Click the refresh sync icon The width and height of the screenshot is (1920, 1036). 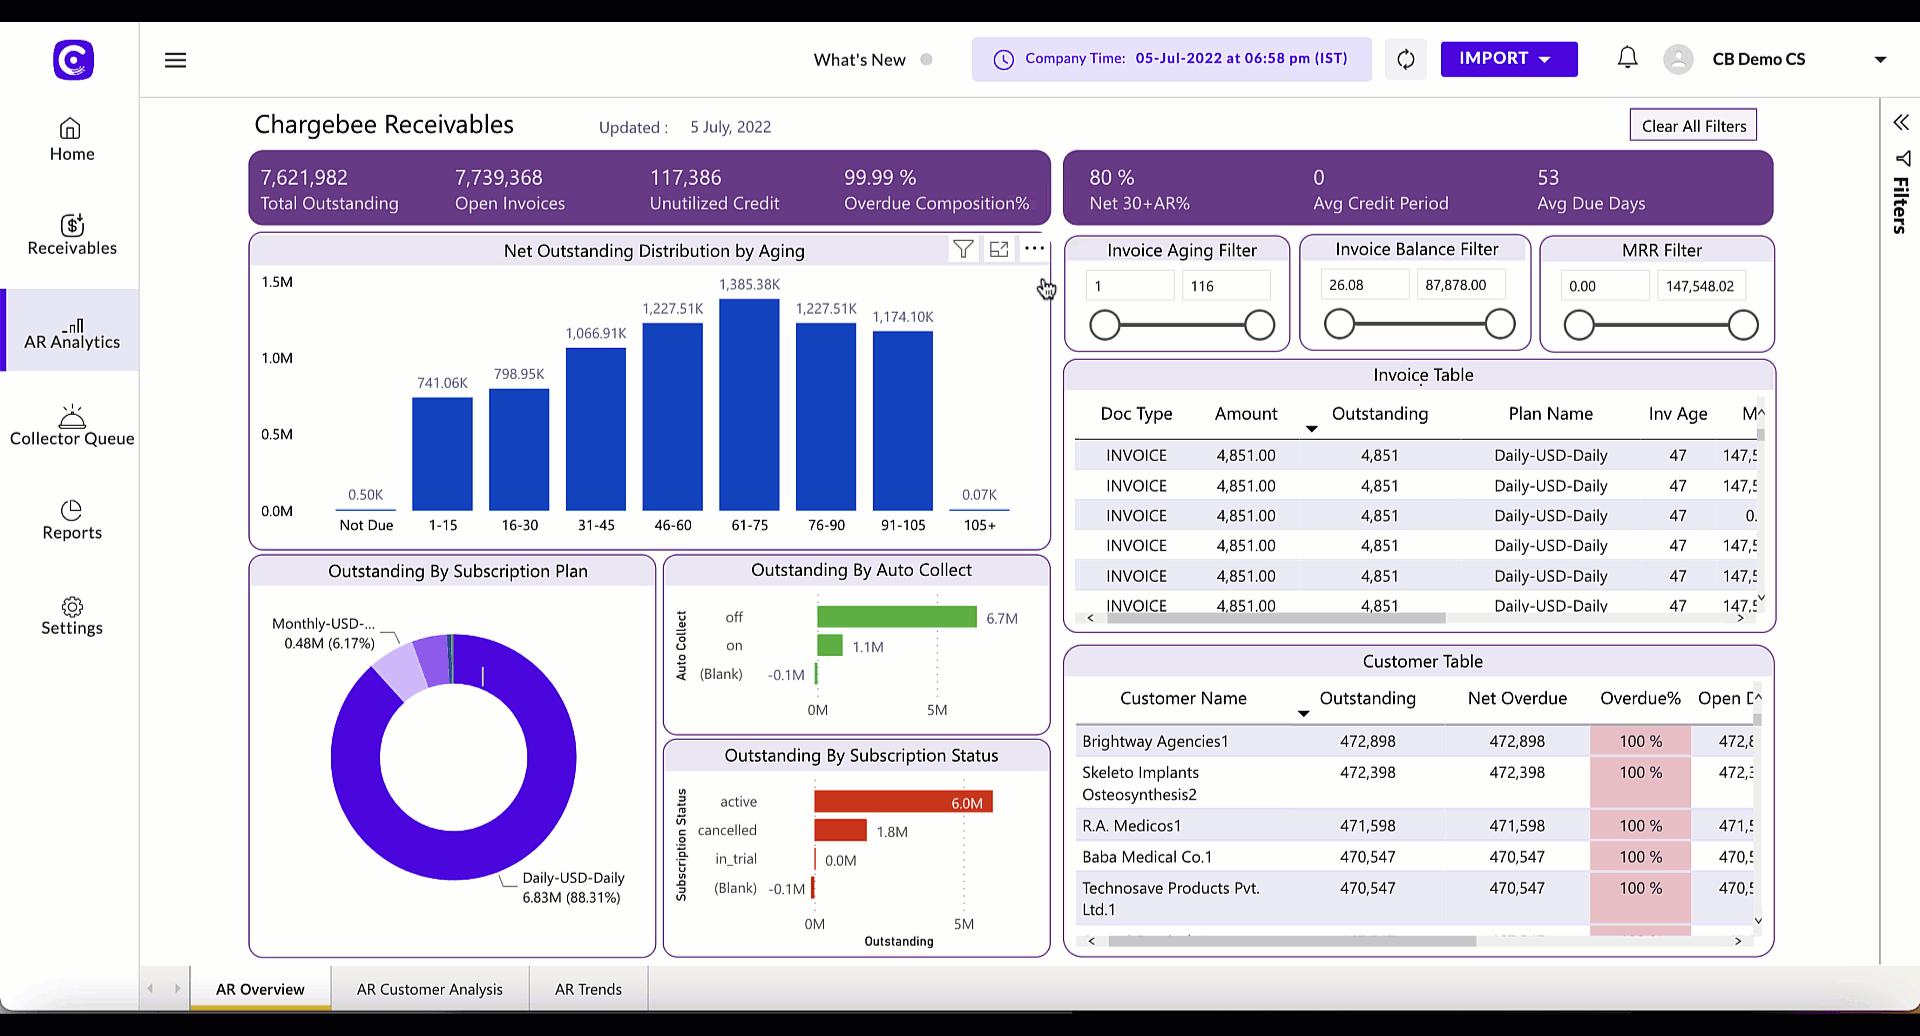[1406, 59]
